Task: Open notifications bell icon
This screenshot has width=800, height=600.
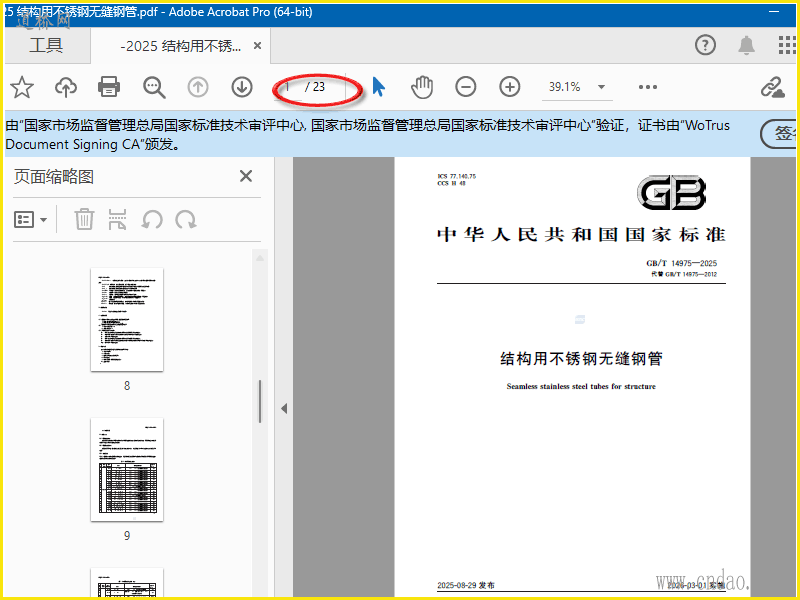Action: 746,45
